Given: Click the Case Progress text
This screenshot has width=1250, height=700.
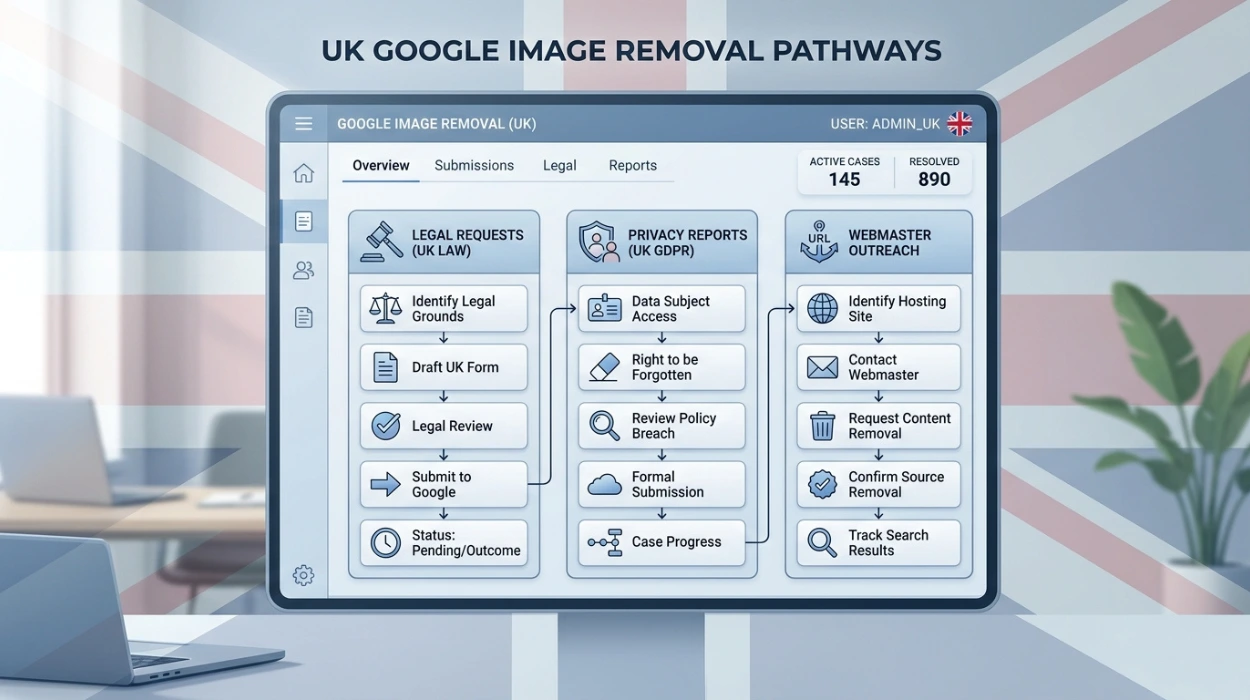Looking at the screenshot, I should point(676,542).
